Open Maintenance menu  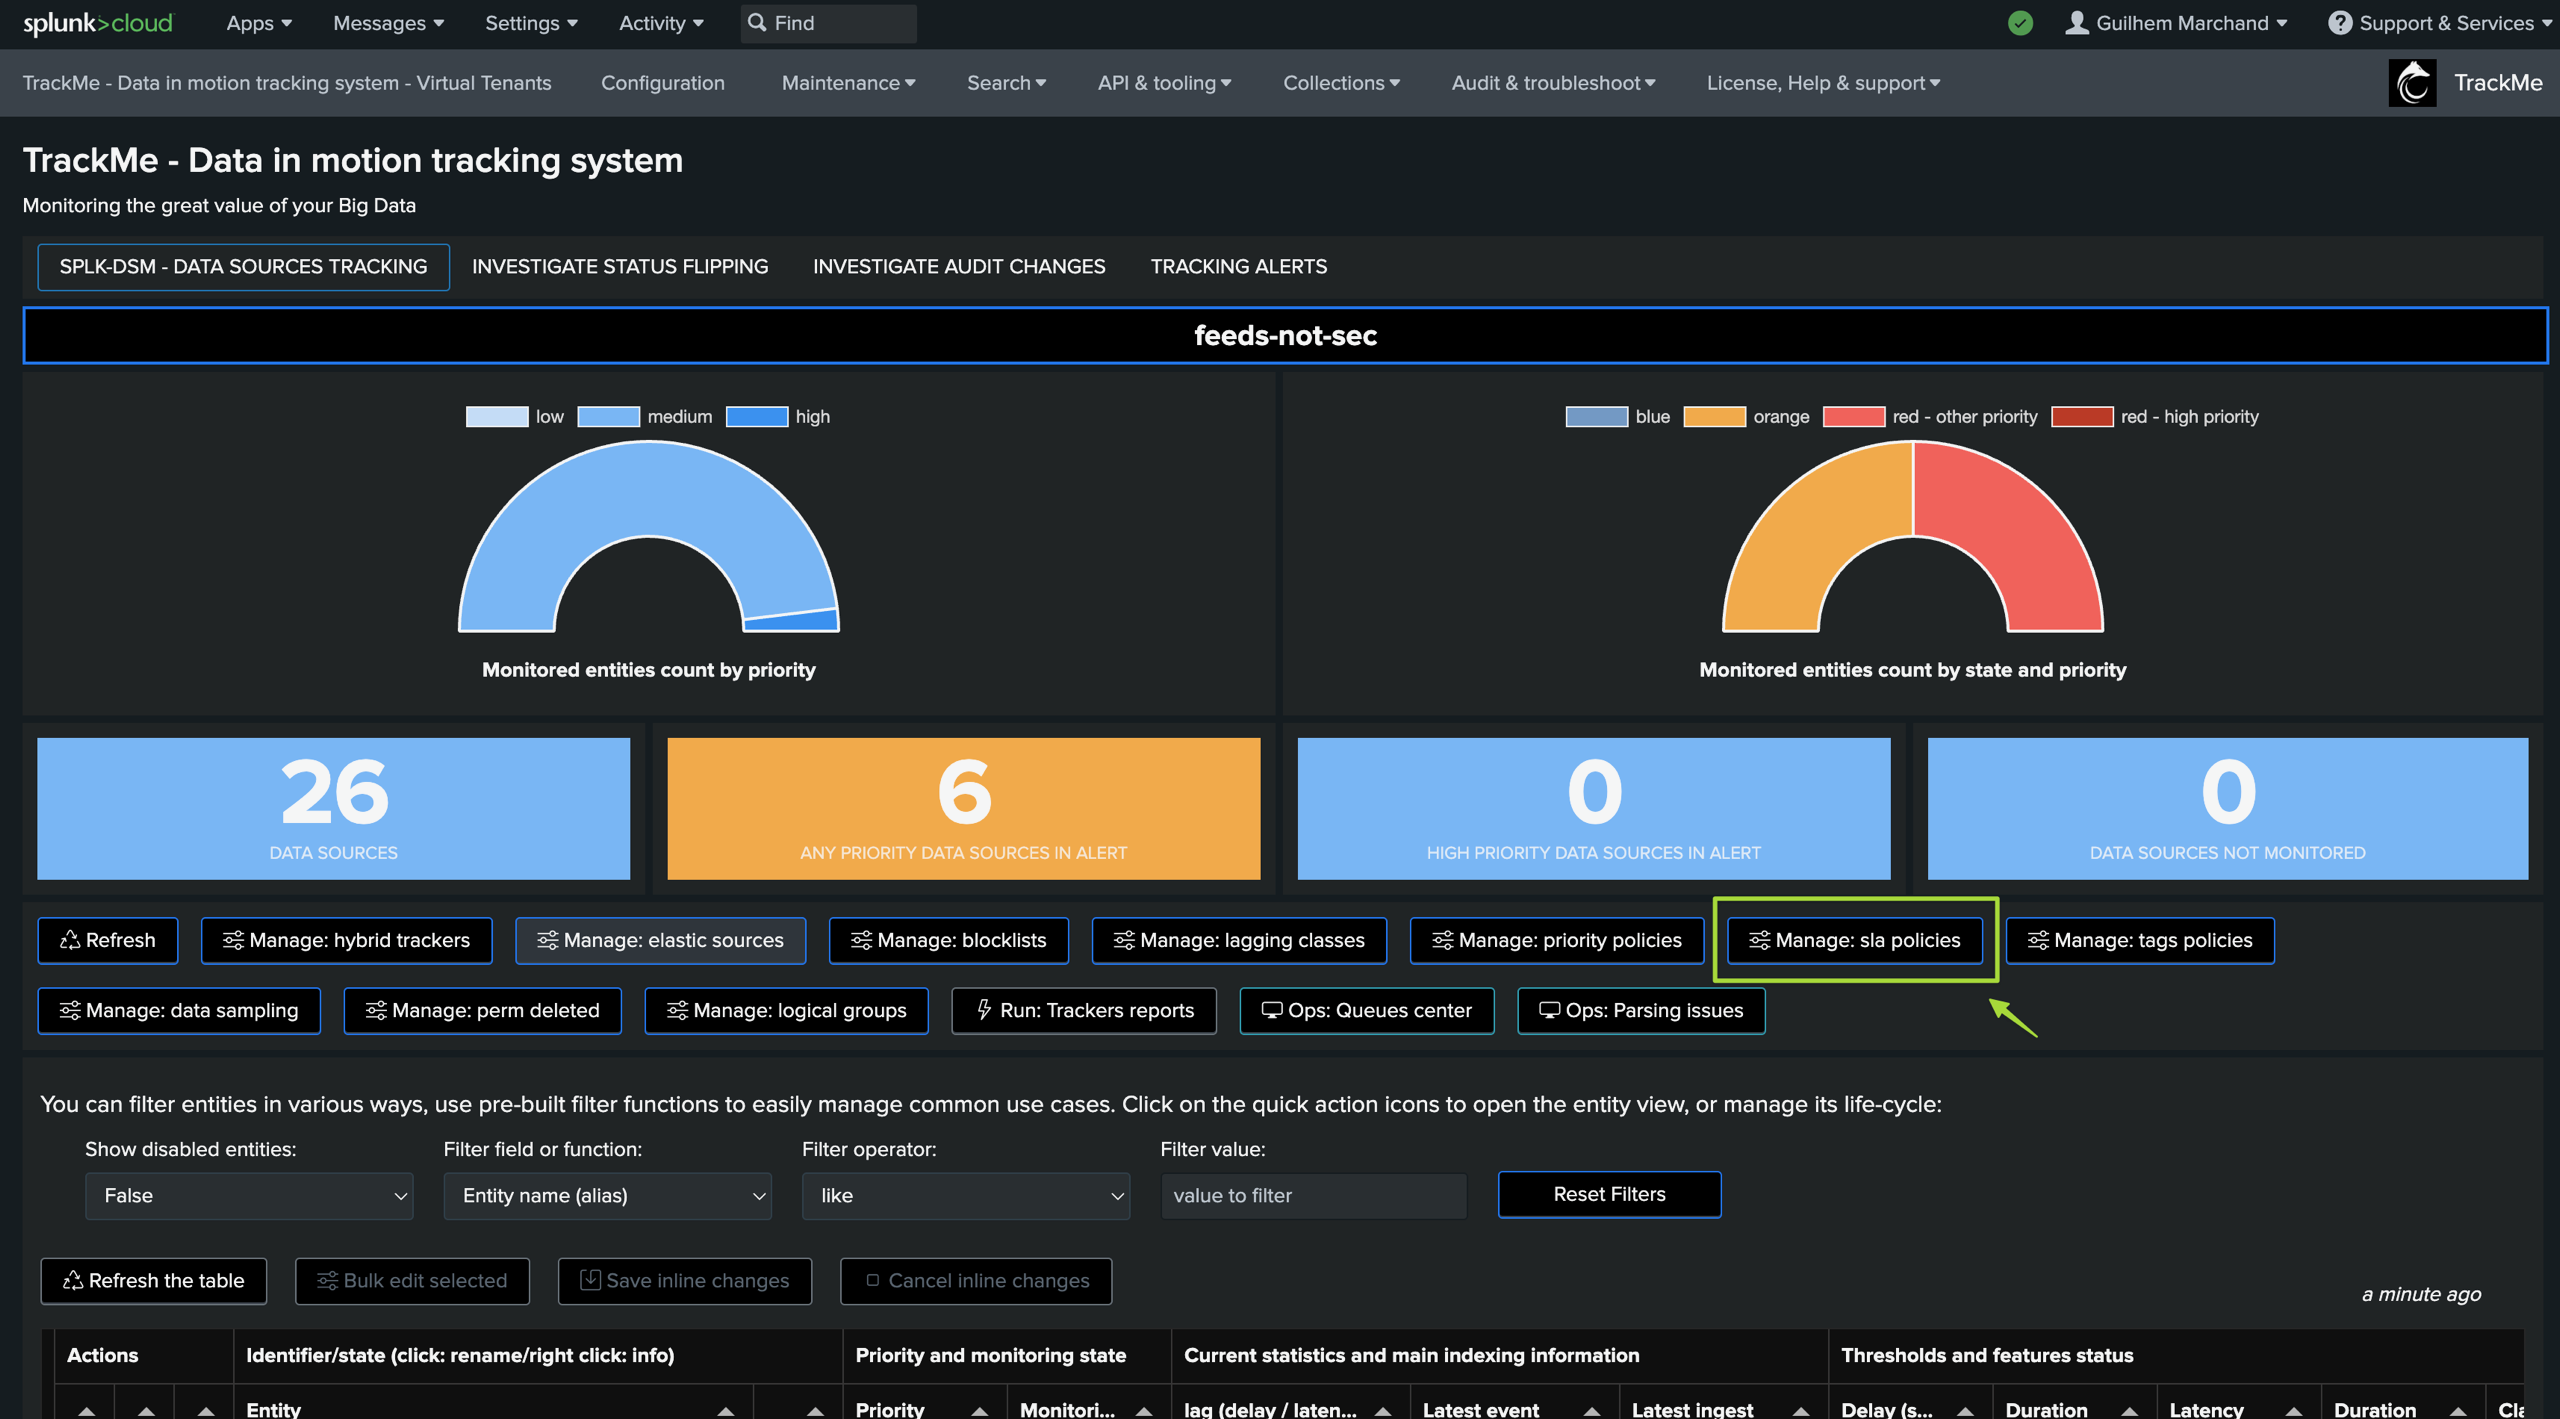[x=848, y=83]
